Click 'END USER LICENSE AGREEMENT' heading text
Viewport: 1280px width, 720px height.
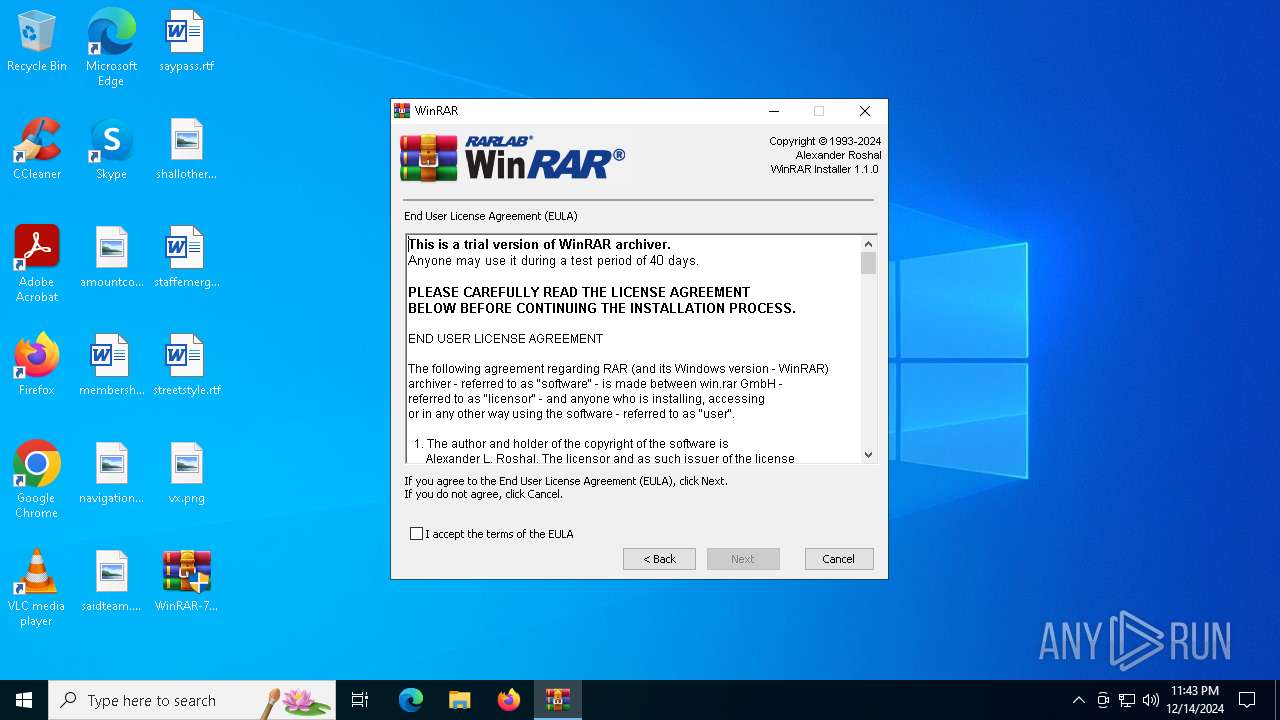pyautogui.click(x=506, y=339)
